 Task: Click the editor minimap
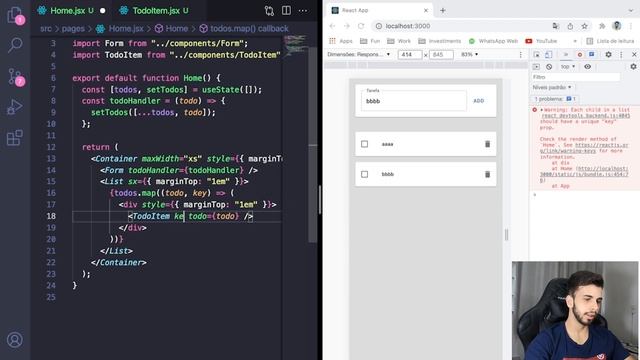click(x=296, y=45)
